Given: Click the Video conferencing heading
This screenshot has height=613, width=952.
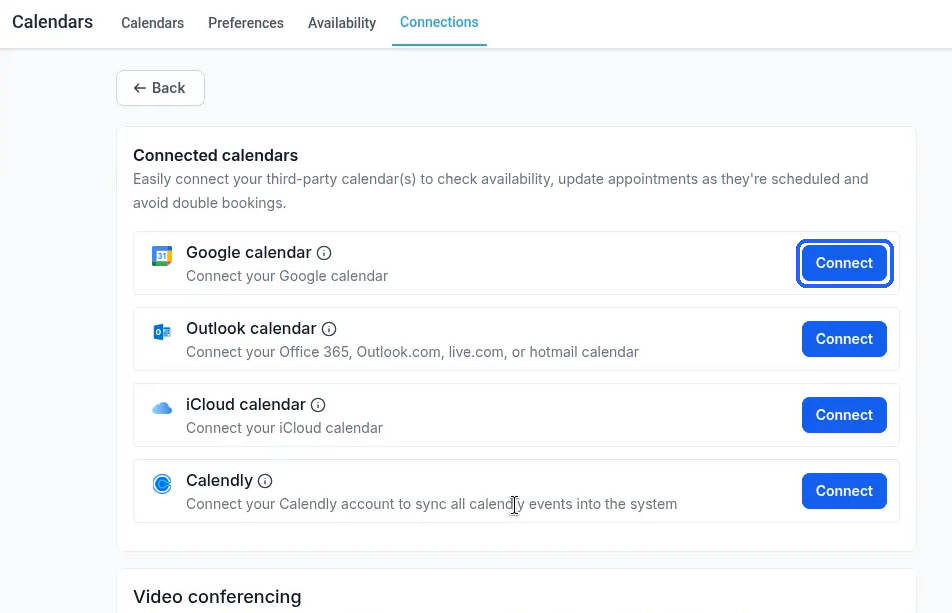Looking at the screenshot, I should coord(217,597).
